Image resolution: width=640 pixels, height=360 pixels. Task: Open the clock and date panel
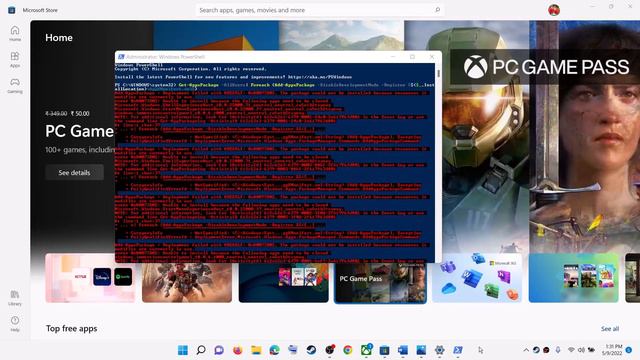point(613,350)
